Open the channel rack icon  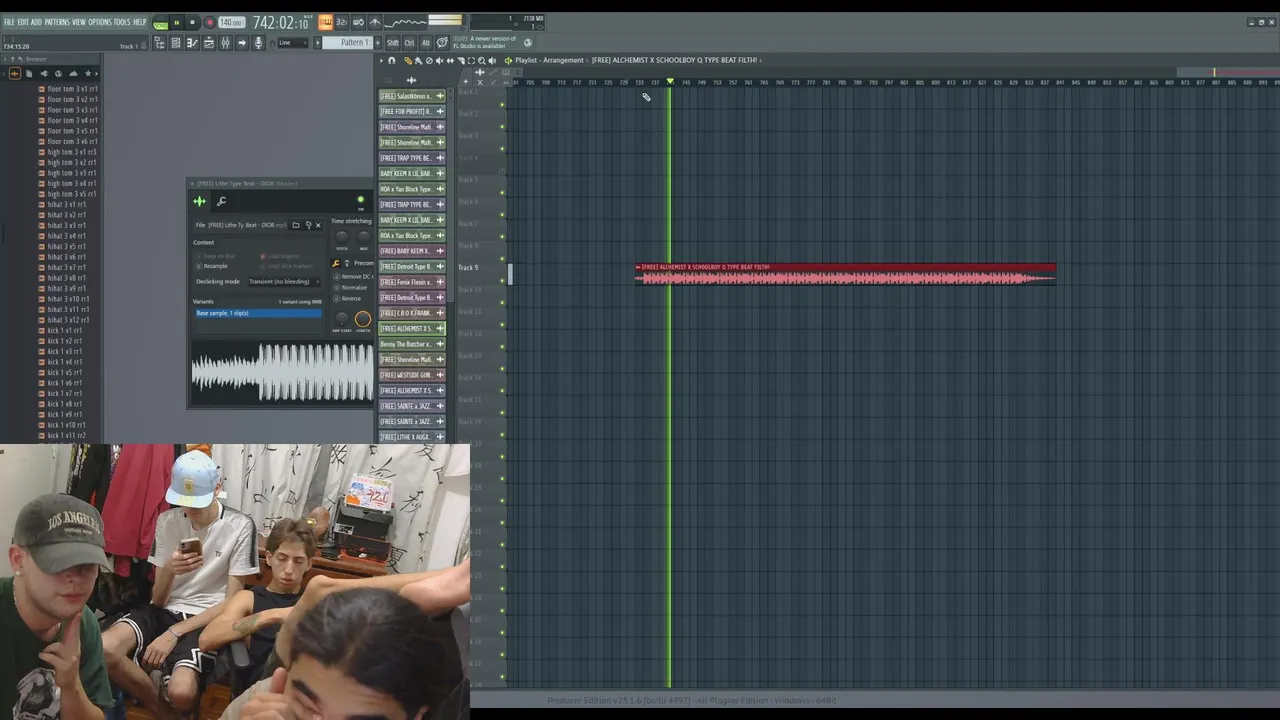click(x=176, y=43)
